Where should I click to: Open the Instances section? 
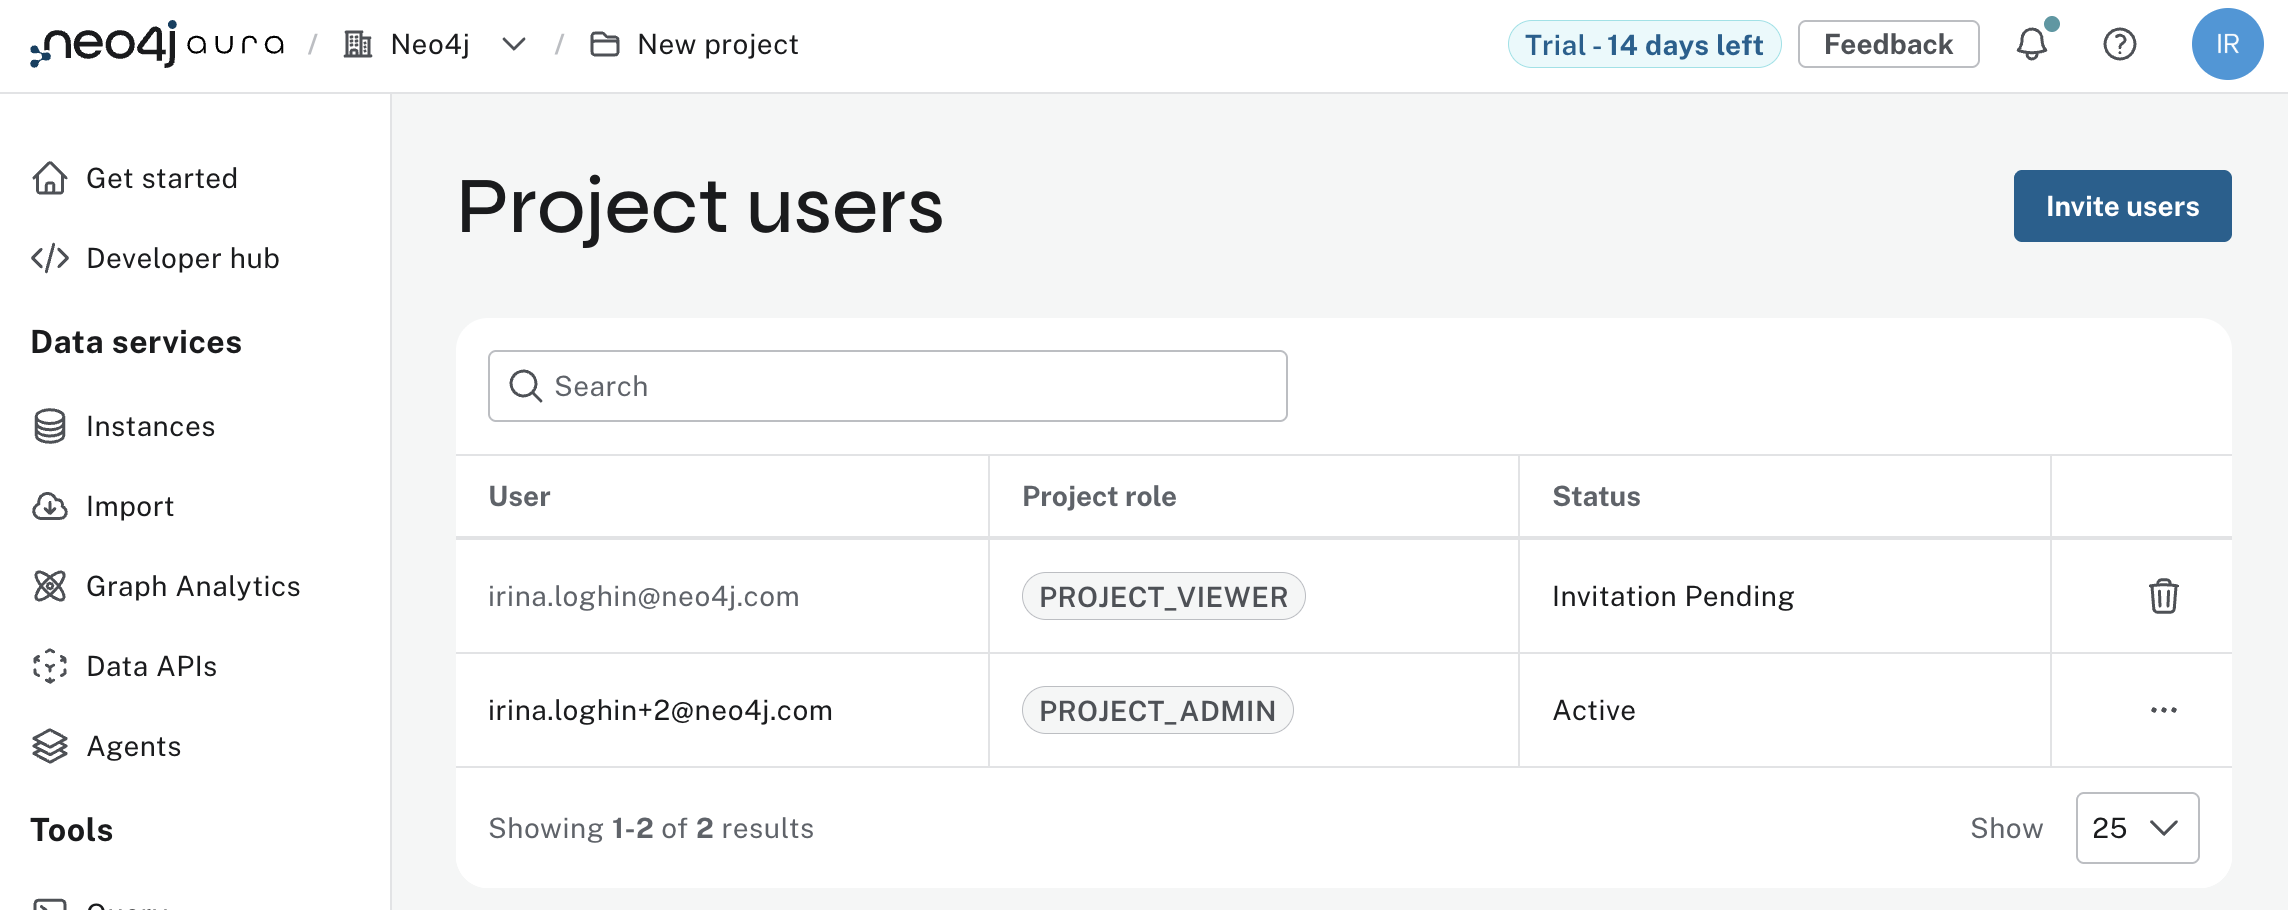[150, 426]
